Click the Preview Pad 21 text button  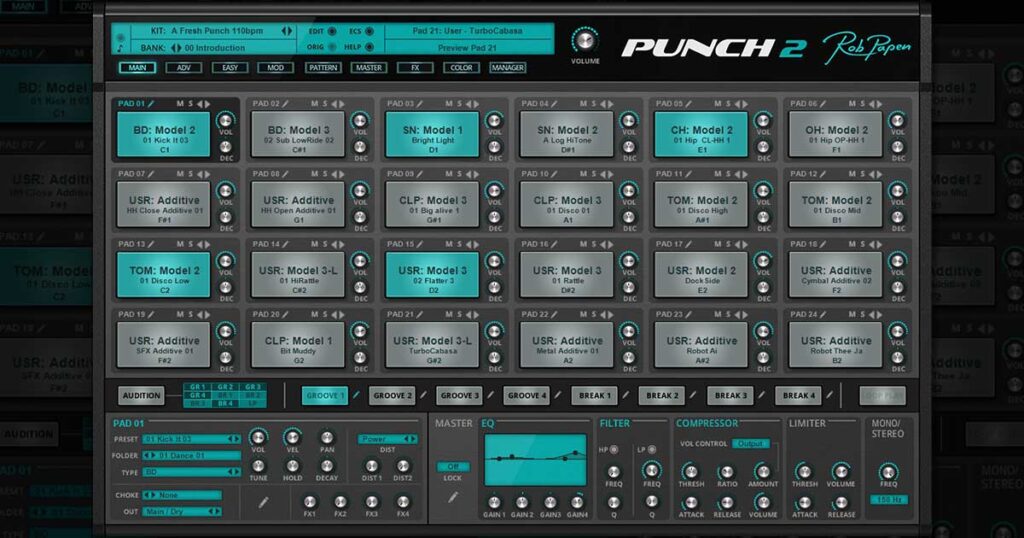click(x=467, y=48)
